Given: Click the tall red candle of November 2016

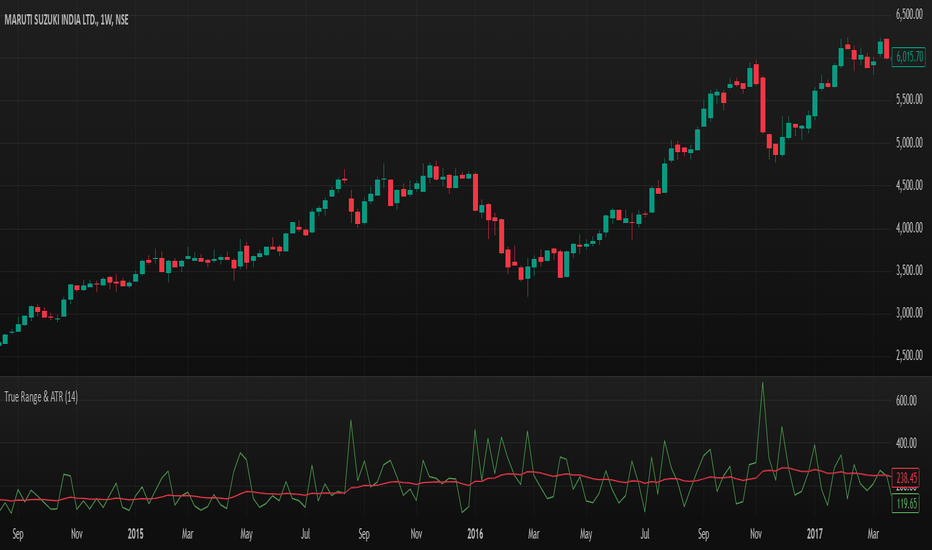Looking at the screenshot, I should coord(763,105).
